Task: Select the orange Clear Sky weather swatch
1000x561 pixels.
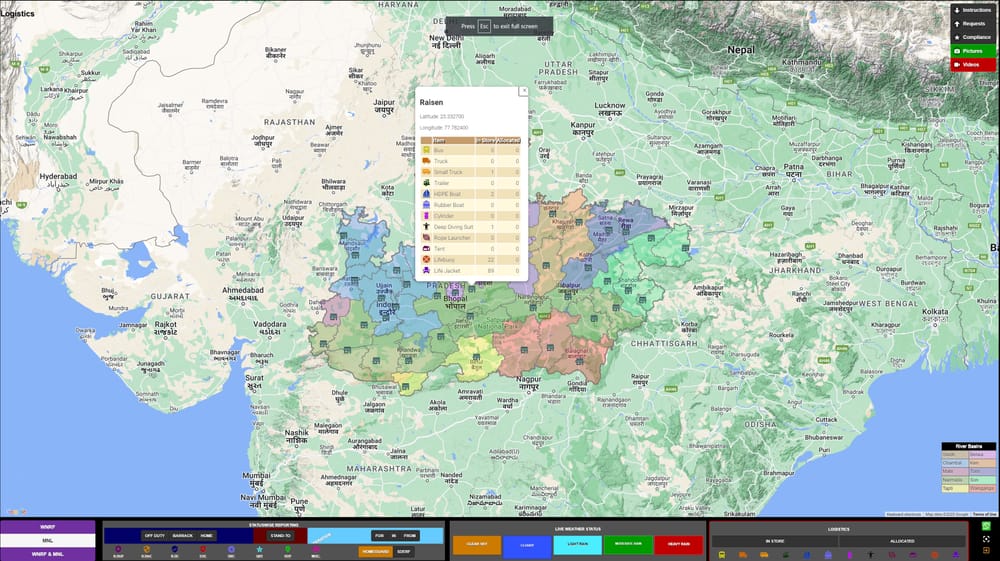Action: point(477,544)
